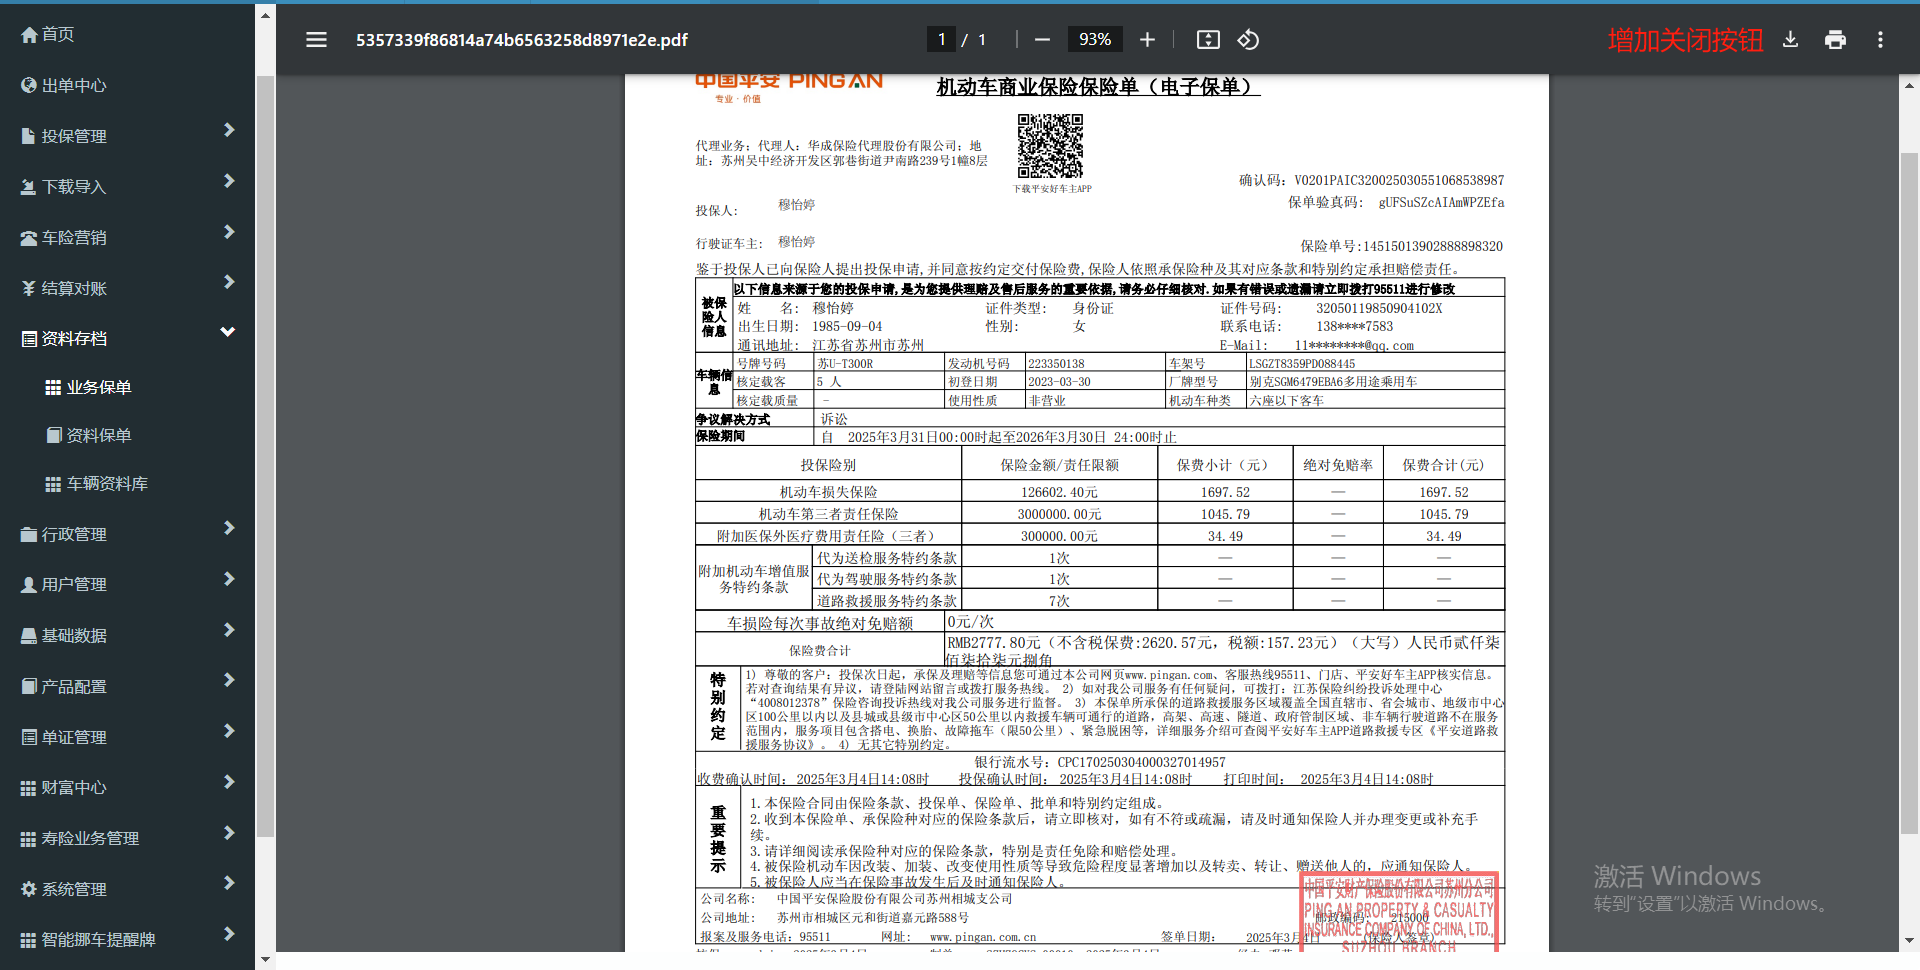Click the PDF scrollbar down arrow
Screen dimensions: 1920x970
point(1909,941)
